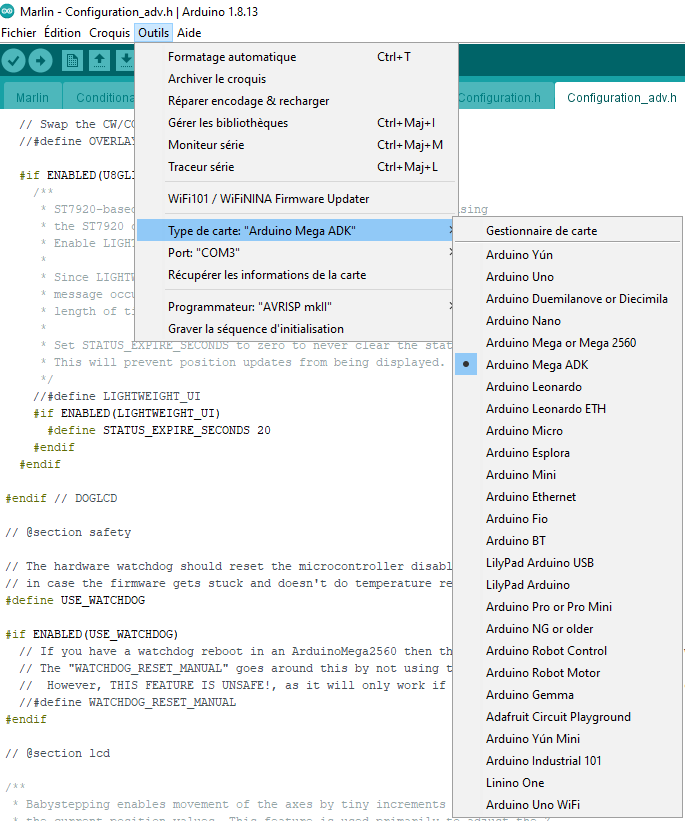The width and height of the screenshot is (685, 821).
Task: Select Arduino Robot Control board
Action: (568, 651)
